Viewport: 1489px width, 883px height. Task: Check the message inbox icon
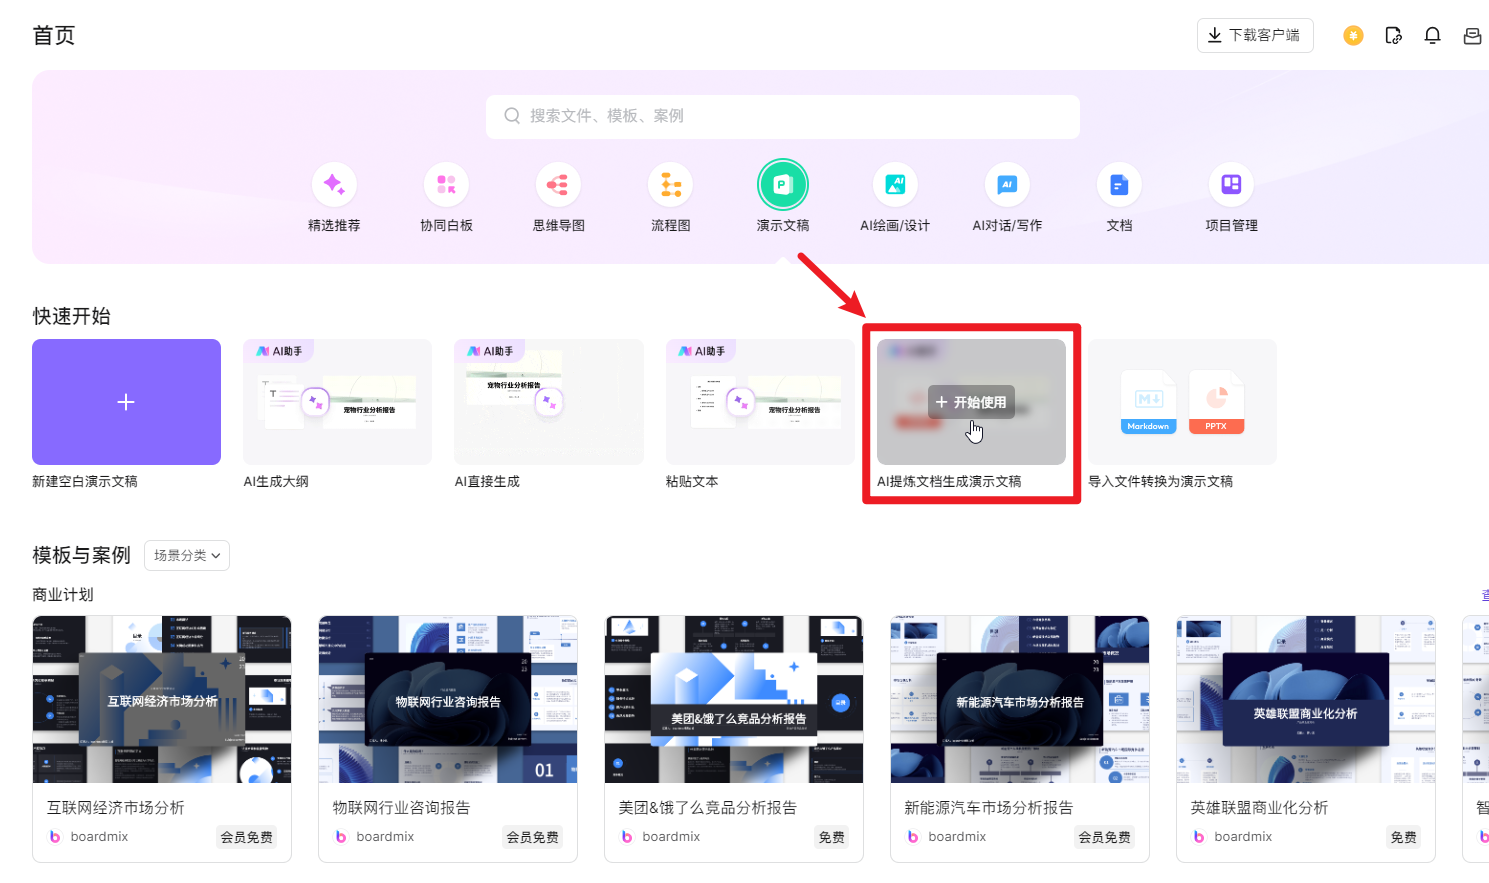coord(1471,35)
